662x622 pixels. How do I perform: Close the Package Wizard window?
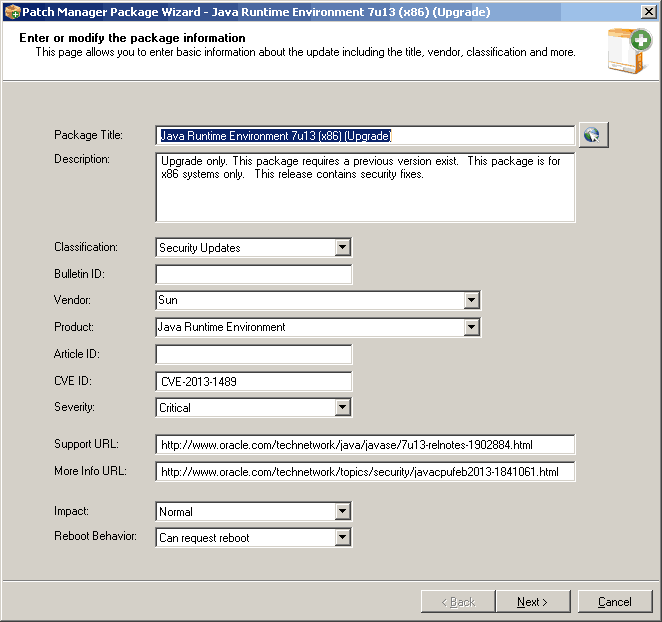pyautogui.click(x=648, y=11)
